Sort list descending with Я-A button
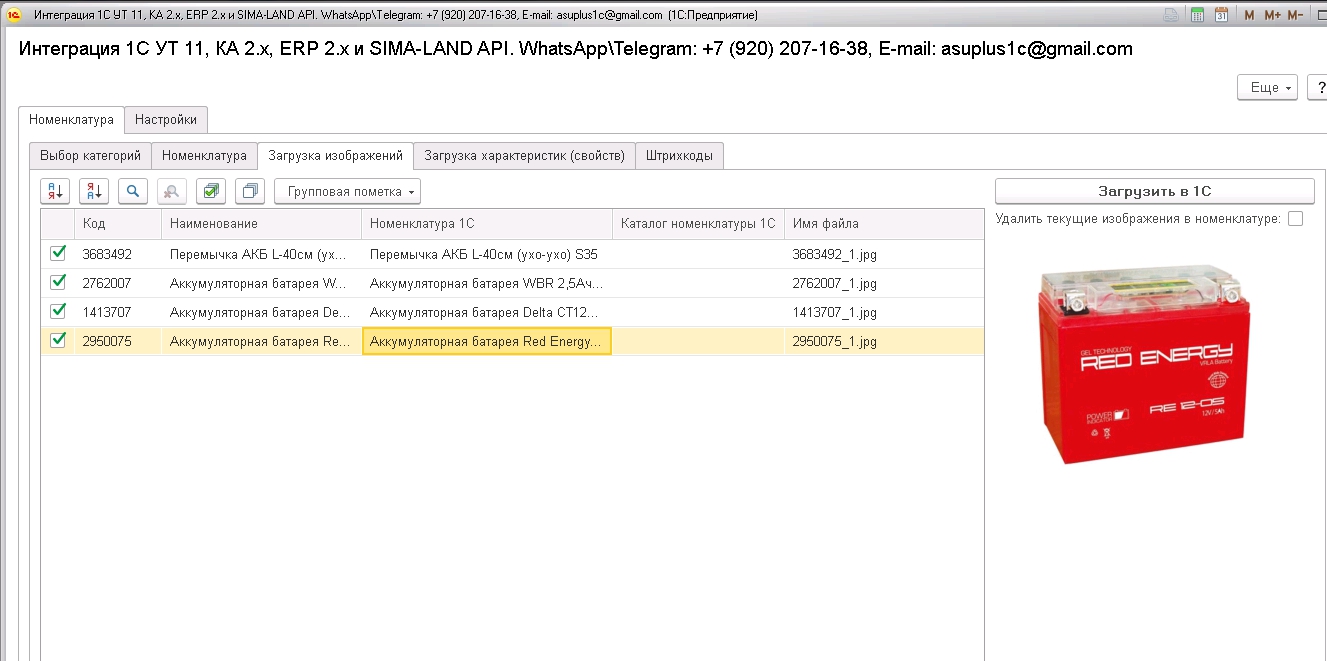The height and width of the screenshot is (661, 1327). (94, 191)
